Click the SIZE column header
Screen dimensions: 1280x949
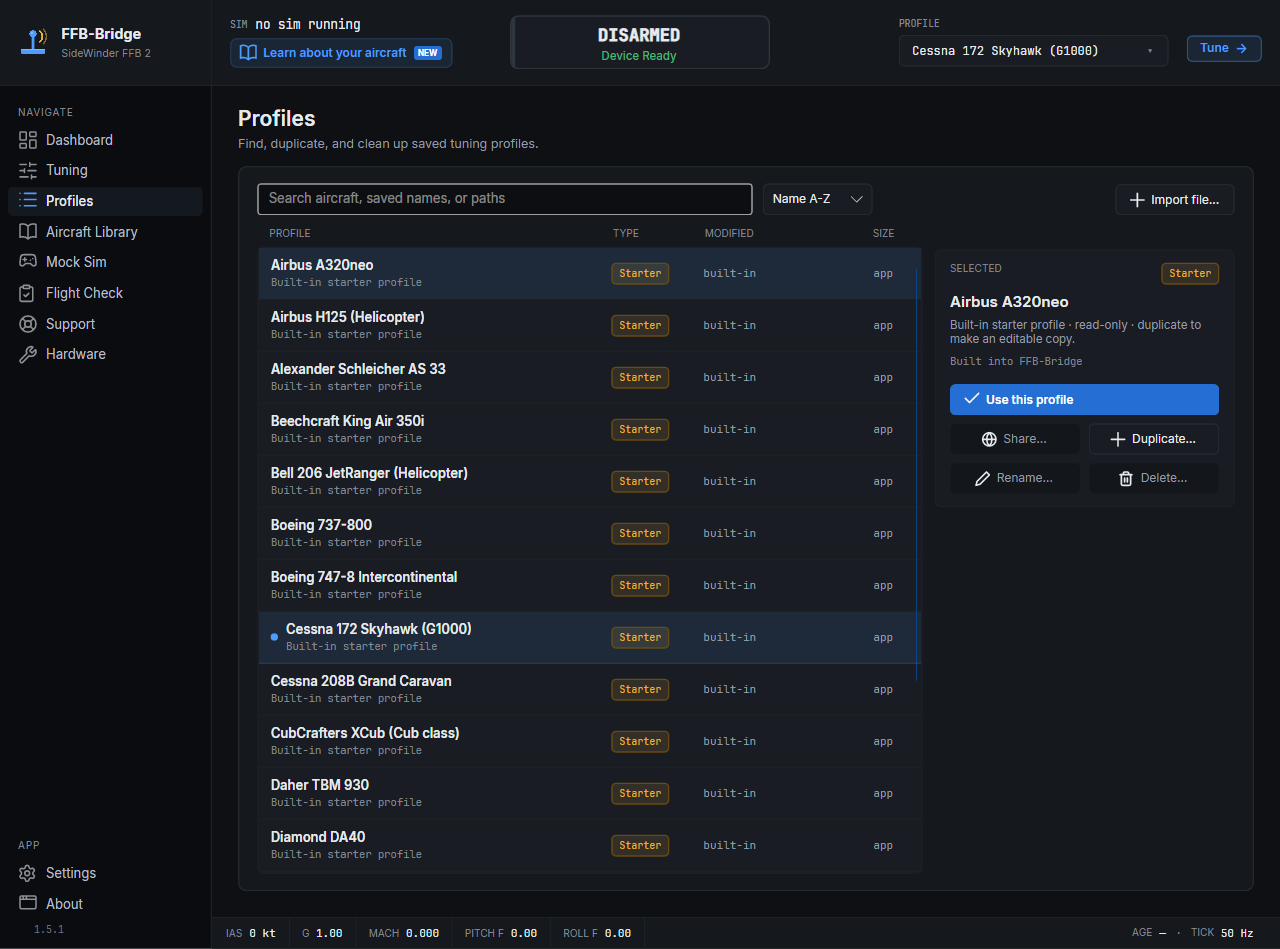pos(883,233)
